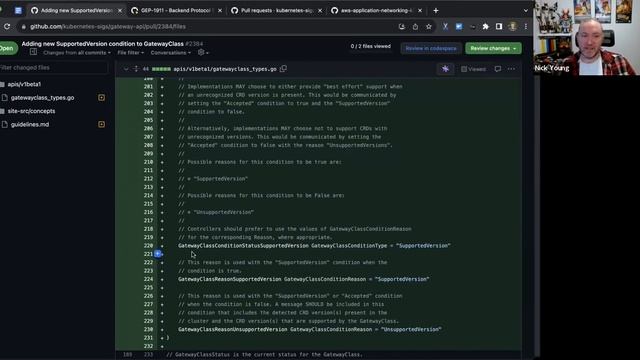Click modified badge next to gatewayclass_types.go
Image resolution: width=640 pixels, height=360 pixels.
pyautogui.click(x=101, y=98)
